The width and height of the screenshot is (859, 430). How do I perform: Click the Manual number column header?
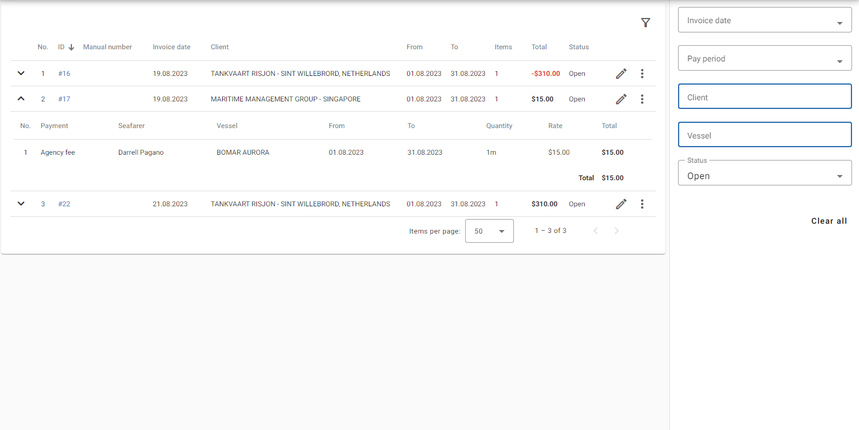tap(107, 47)
